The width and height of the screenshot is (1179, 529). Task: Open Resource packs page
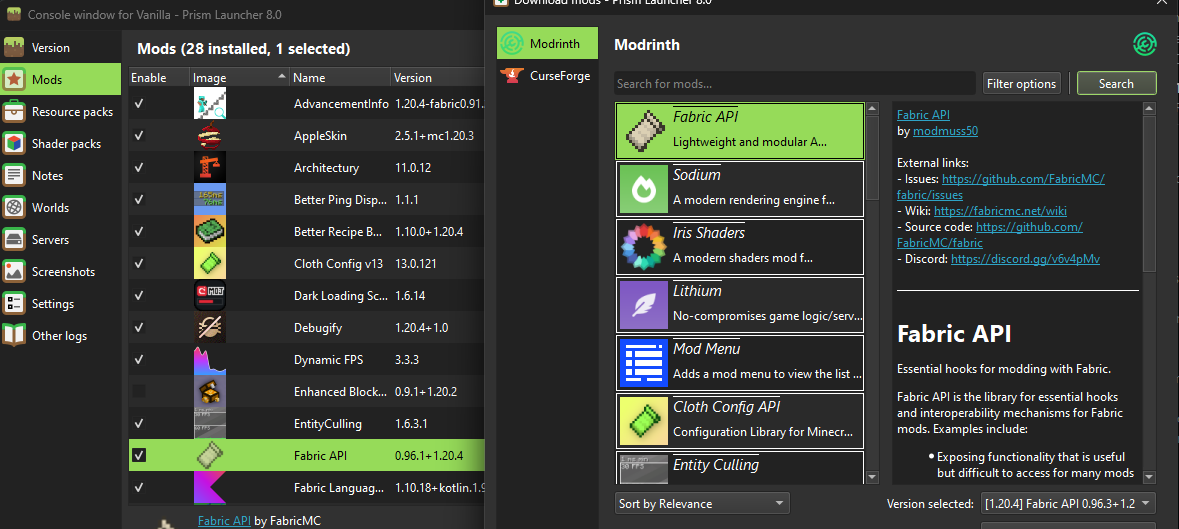pos(60,111)
